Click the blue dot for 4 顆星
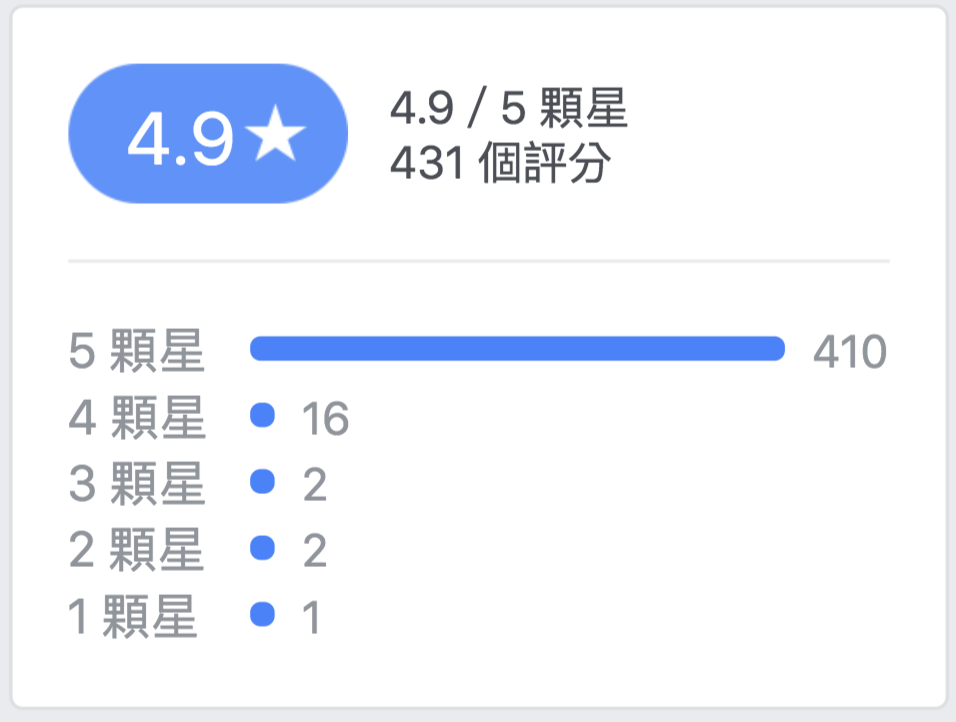956x722 pixels. coord(263,415)
